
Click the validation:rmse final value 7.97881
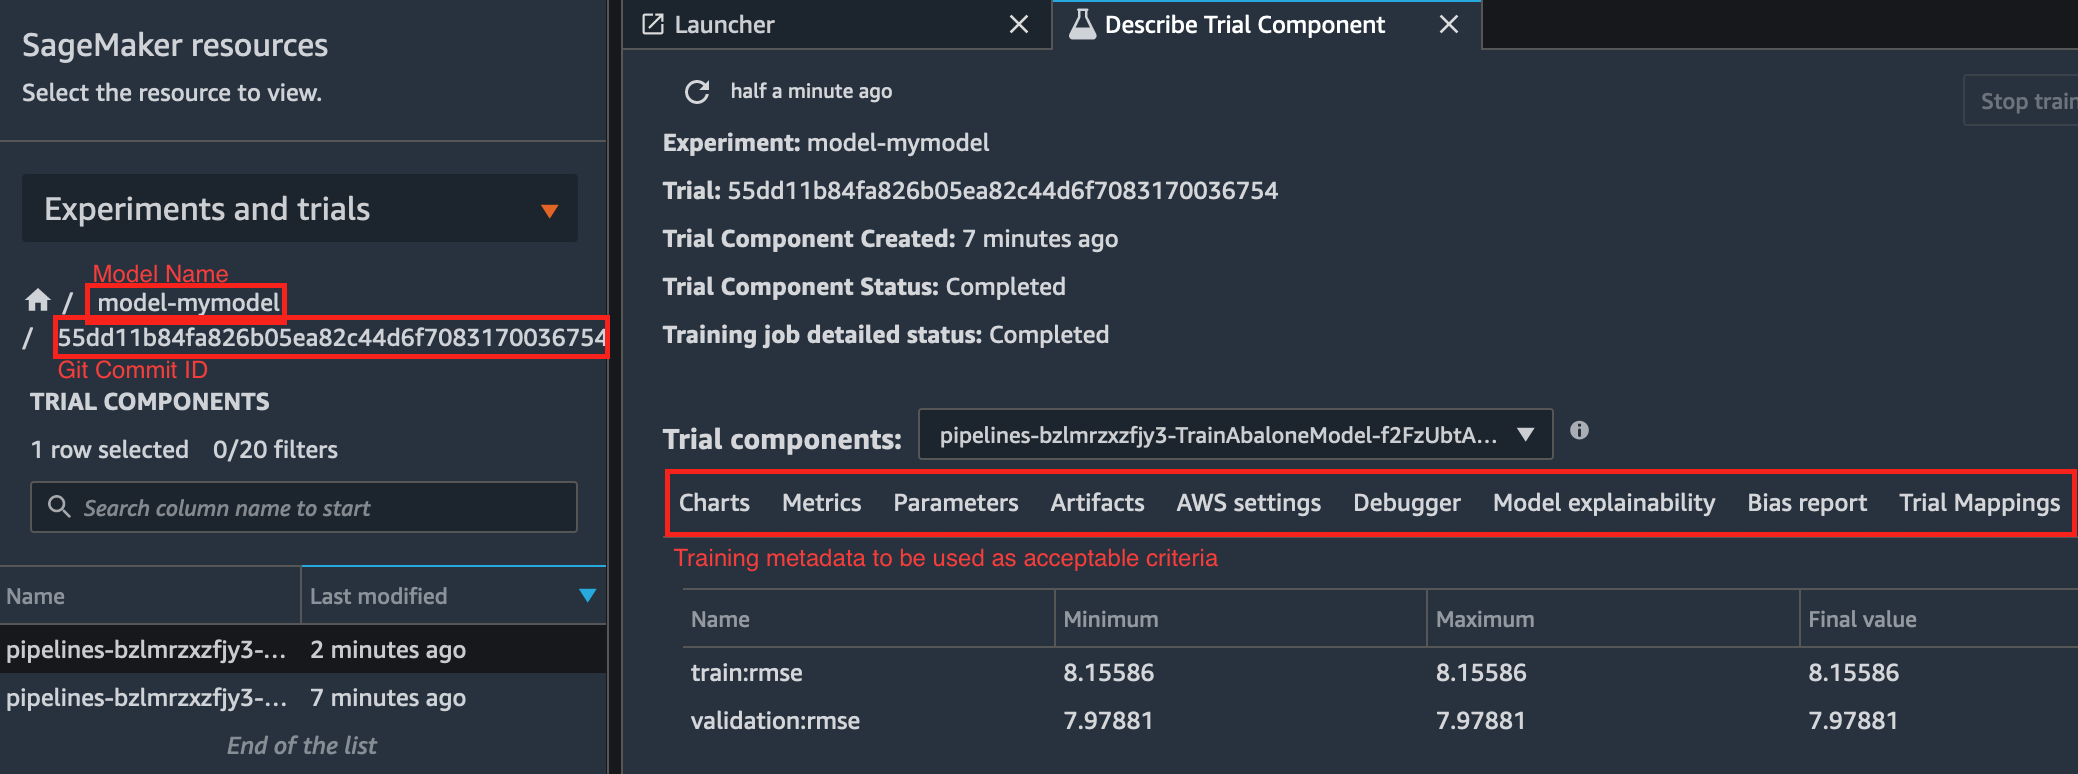pyautogui.click(x=1853, y=720)
